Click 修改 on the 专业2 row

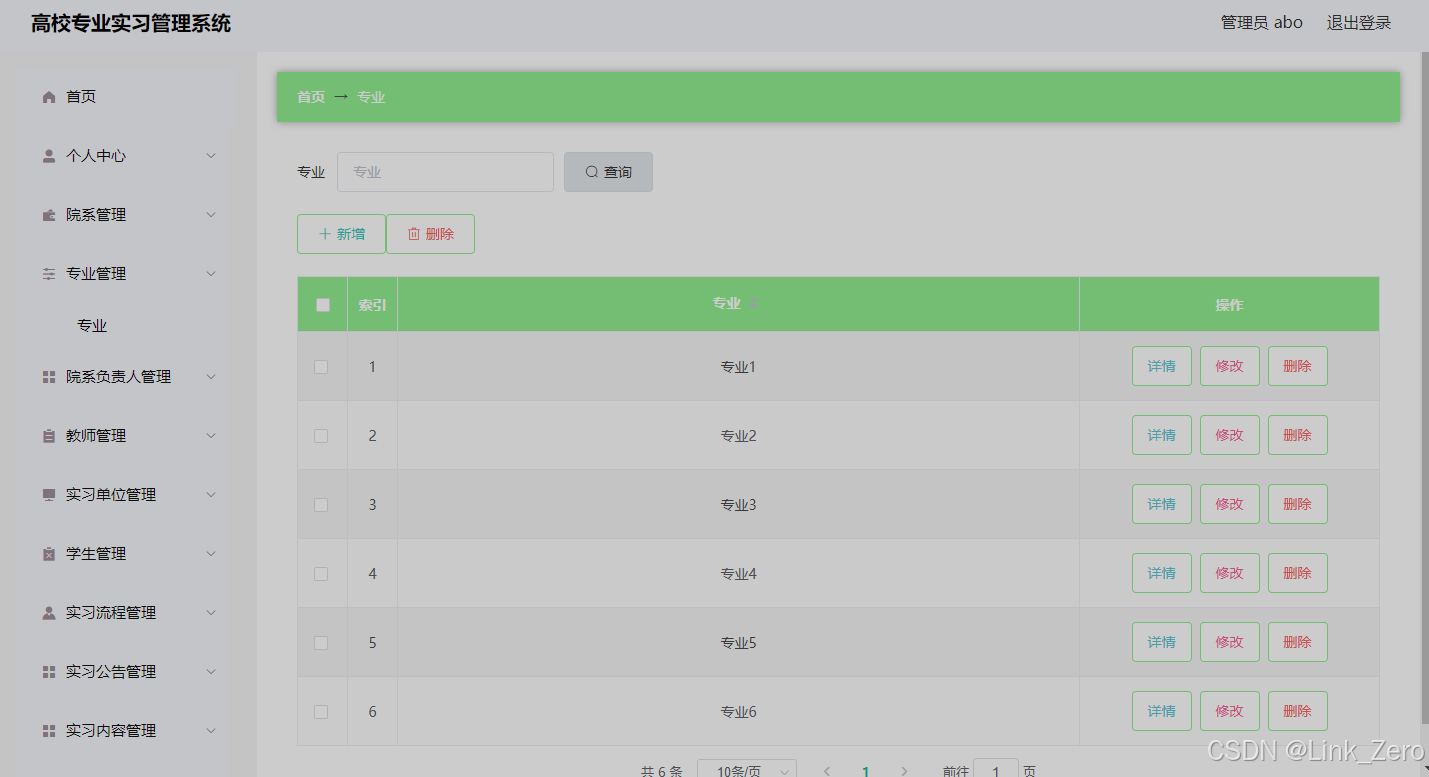click(x=1229, y=434)
